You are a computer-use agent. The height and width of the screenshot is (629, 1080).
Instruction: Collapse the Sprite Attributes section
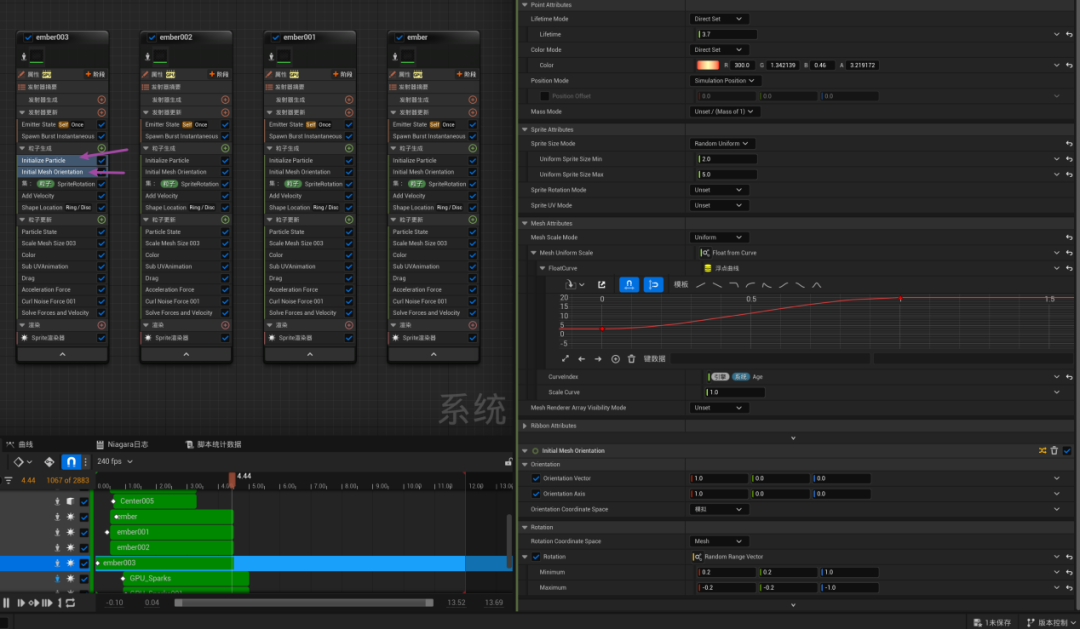coord(525,130)
